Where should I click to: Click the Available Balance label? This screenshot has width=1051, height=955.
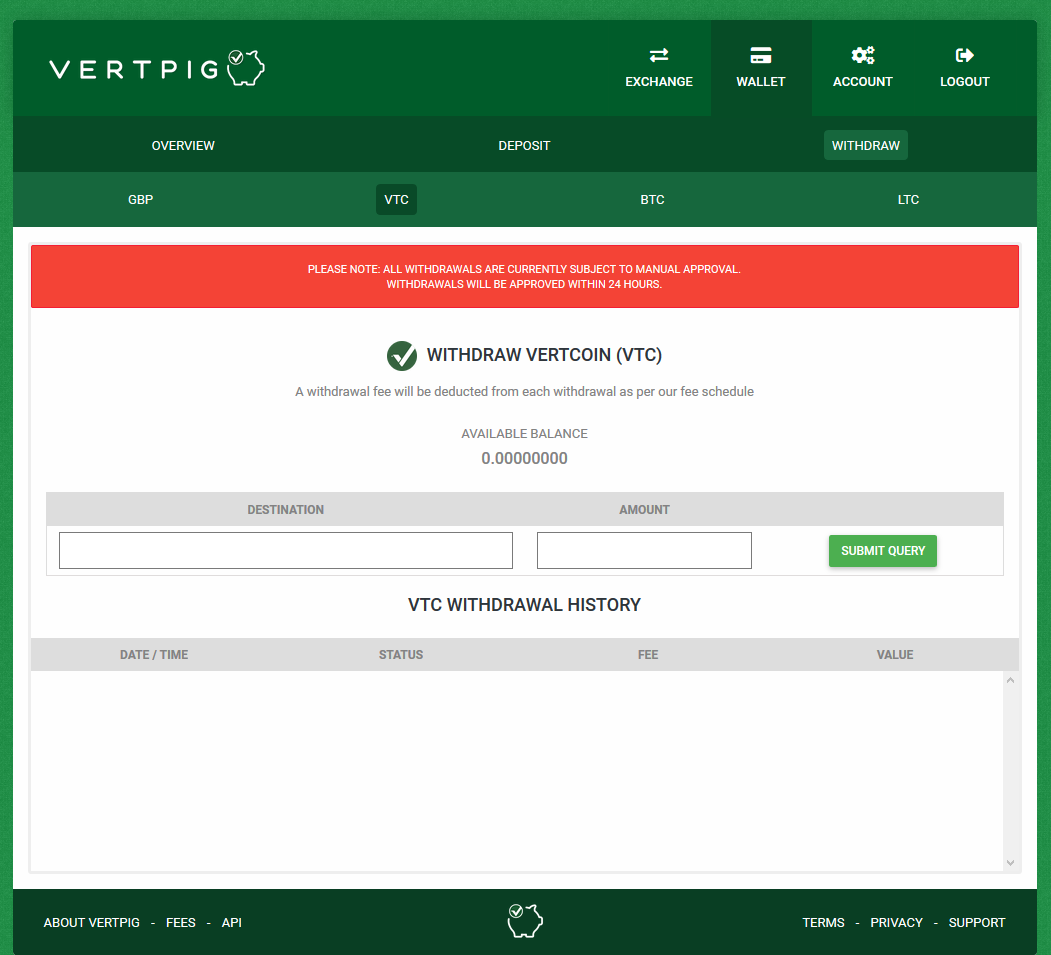pos(524,434)
